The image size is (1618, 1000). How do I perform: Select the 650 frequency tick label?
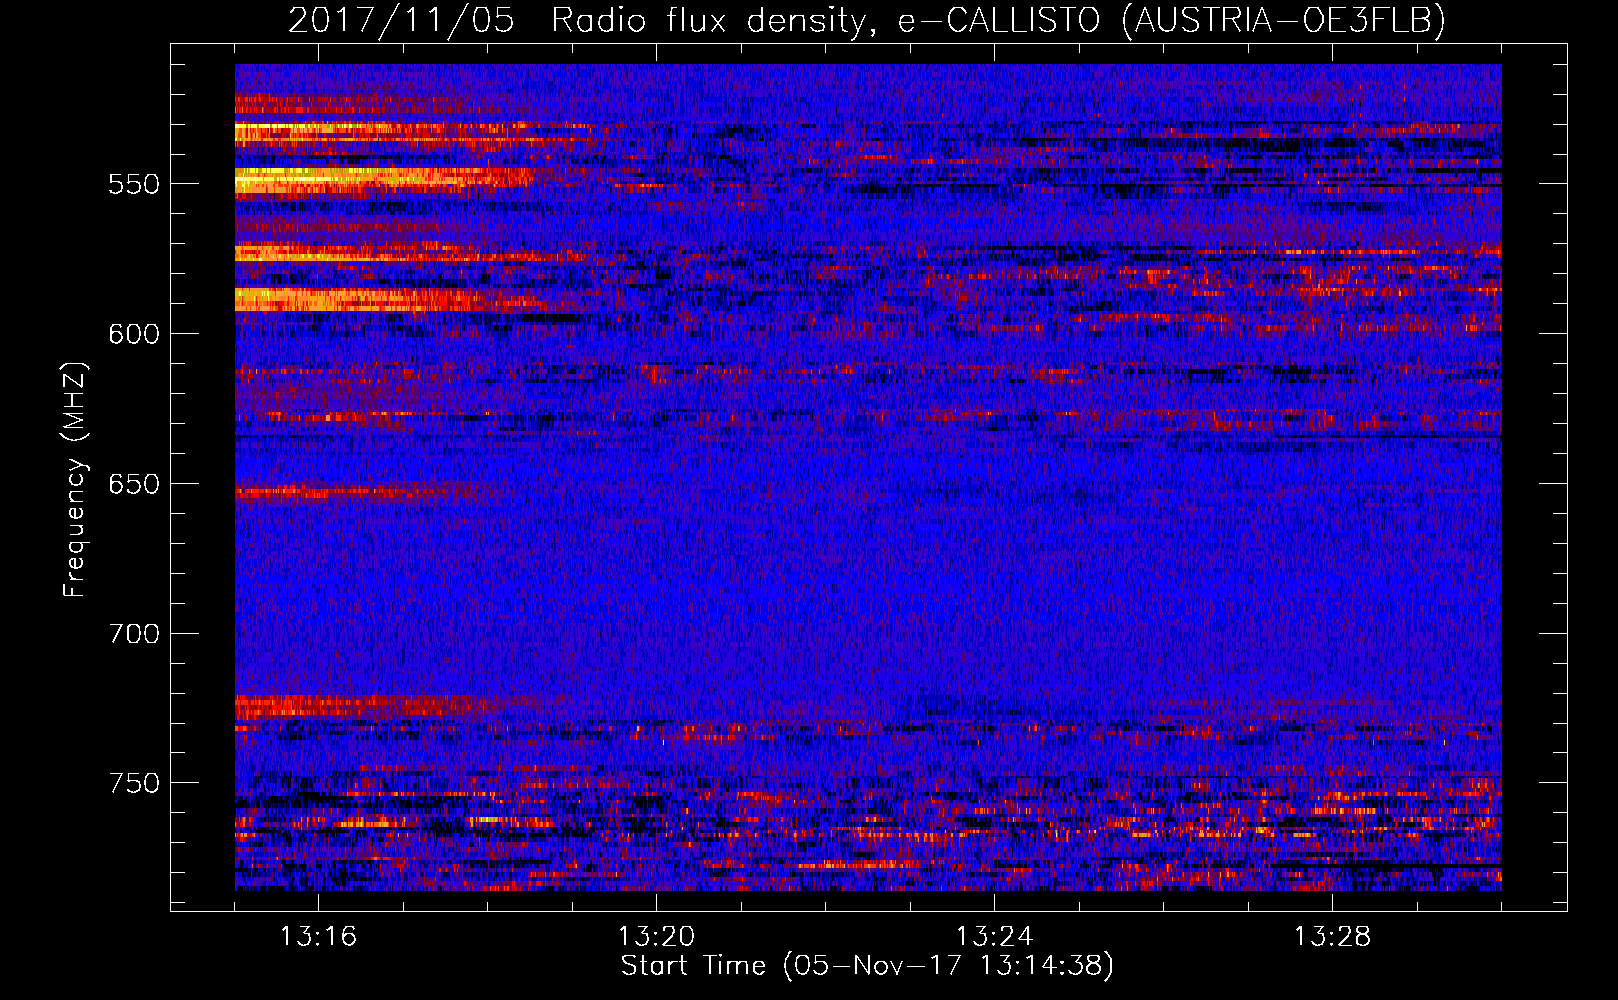coord(134,485)
